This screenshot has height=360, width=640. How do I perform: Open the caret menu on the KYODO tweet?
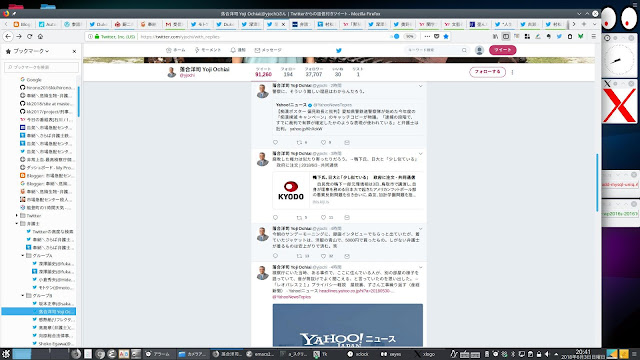tap(420, 154)
